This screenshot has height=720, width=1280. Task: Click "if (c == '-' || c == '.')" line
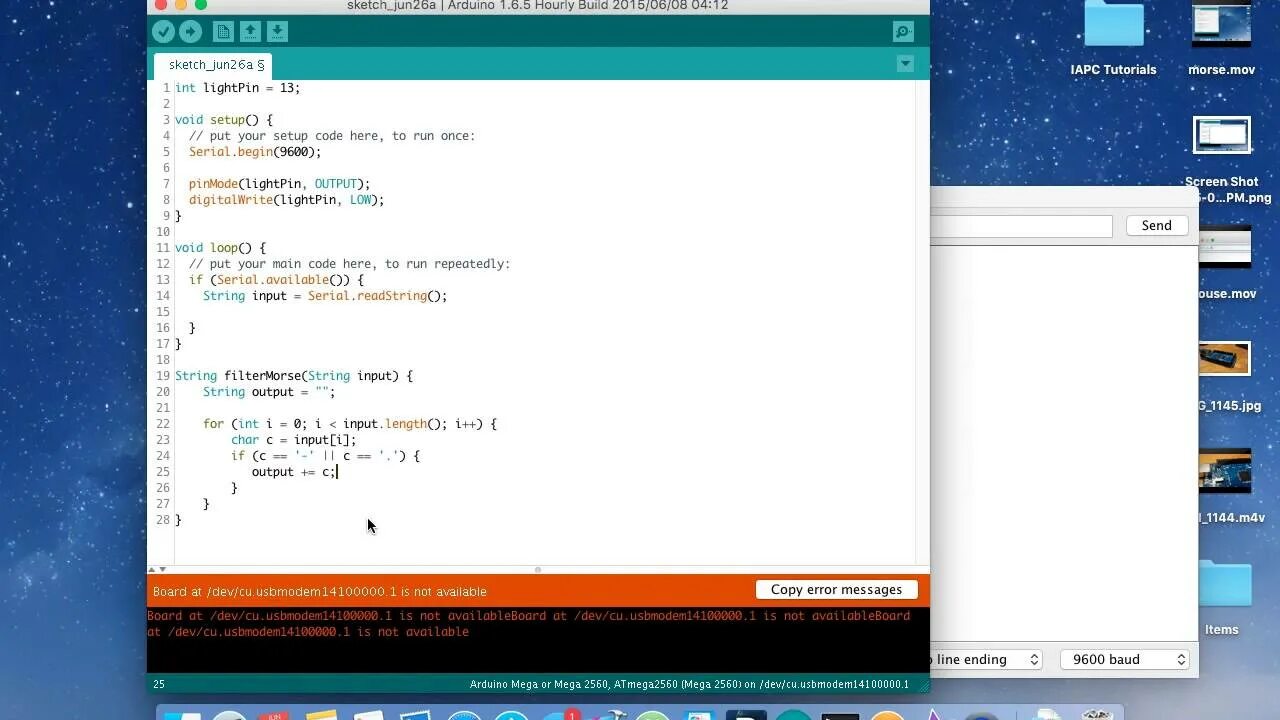pos(325,456)
